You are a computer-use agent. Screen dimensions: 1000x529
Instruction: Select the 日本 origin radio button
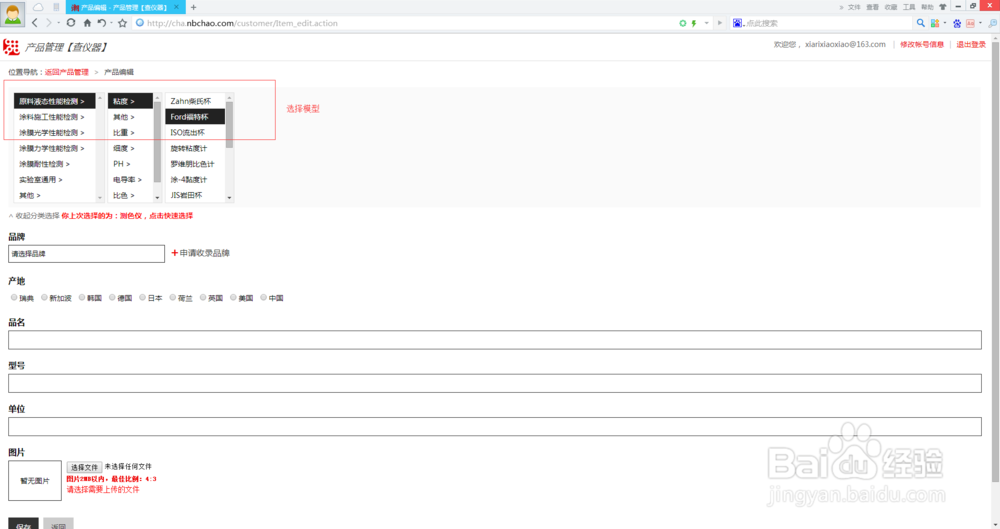[142, 297]
